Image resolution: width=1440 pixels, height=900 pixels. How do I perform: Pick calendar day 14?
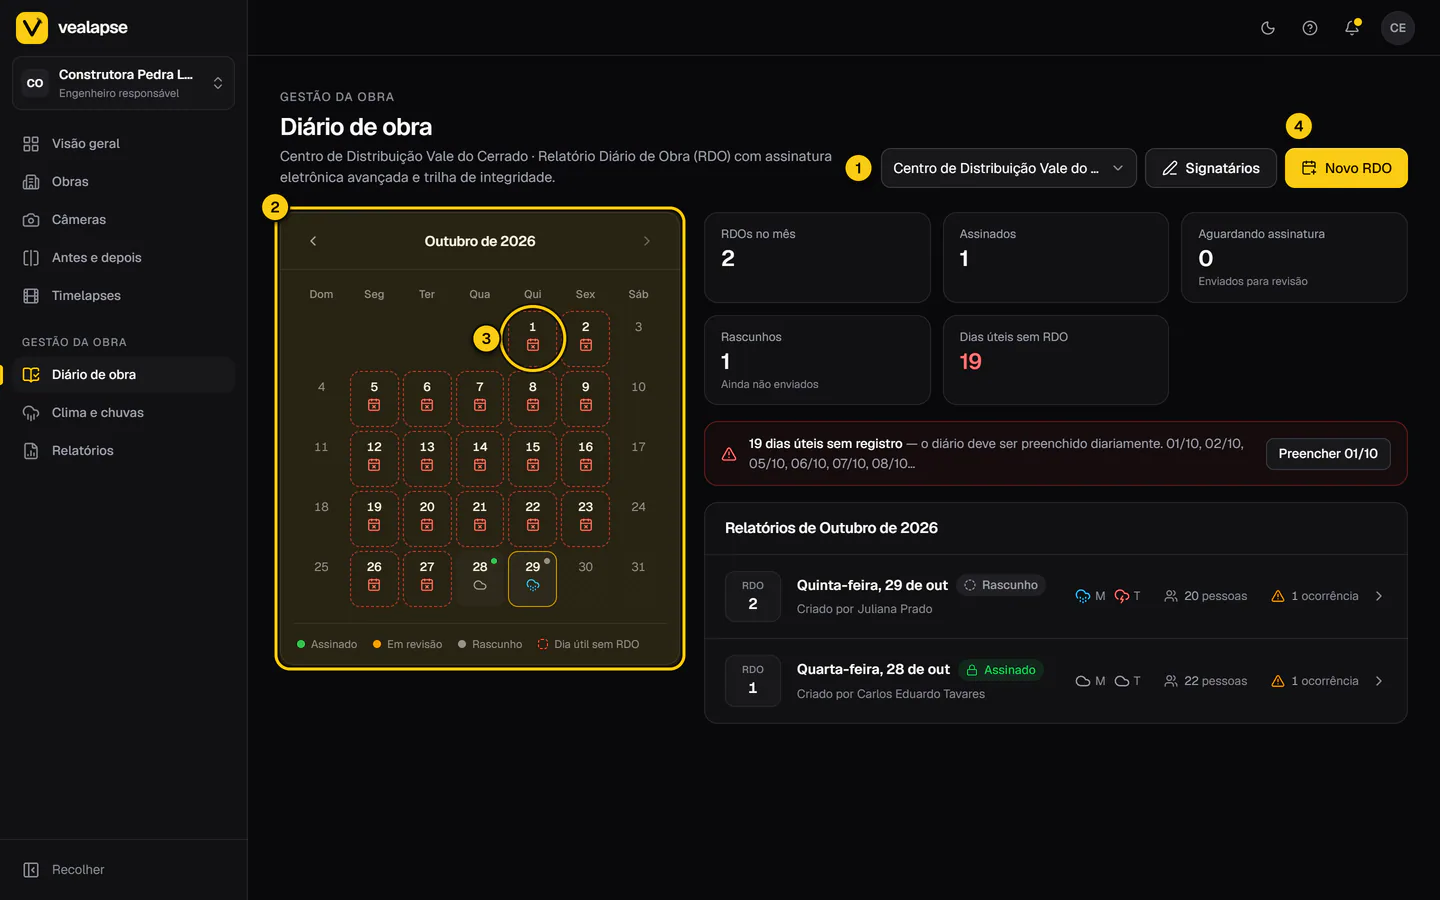tap(480, 458)
